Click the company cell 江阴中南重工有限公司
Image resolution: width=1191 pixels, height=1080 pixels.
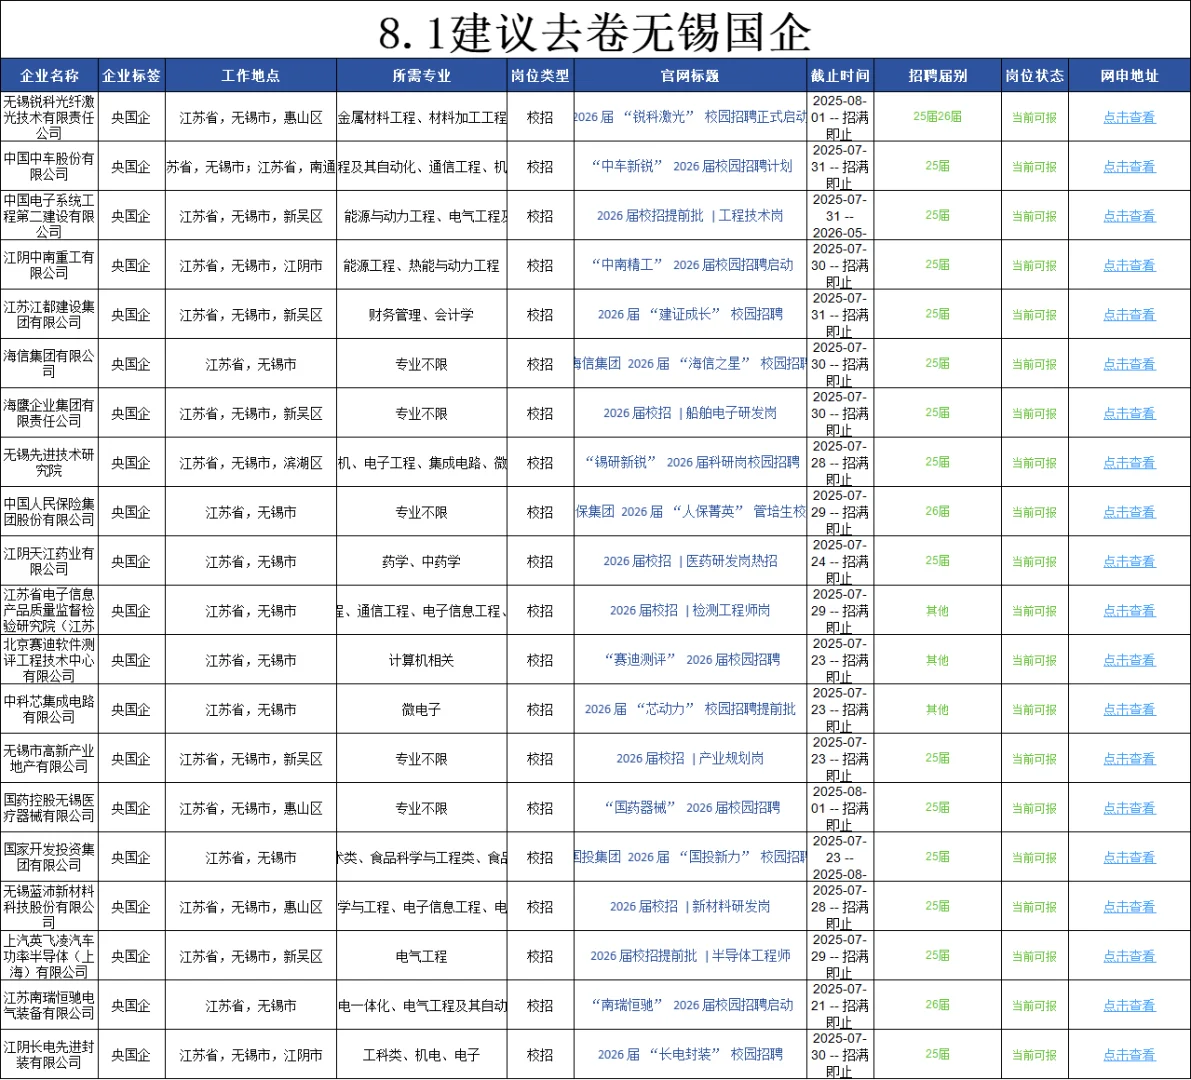49,265
